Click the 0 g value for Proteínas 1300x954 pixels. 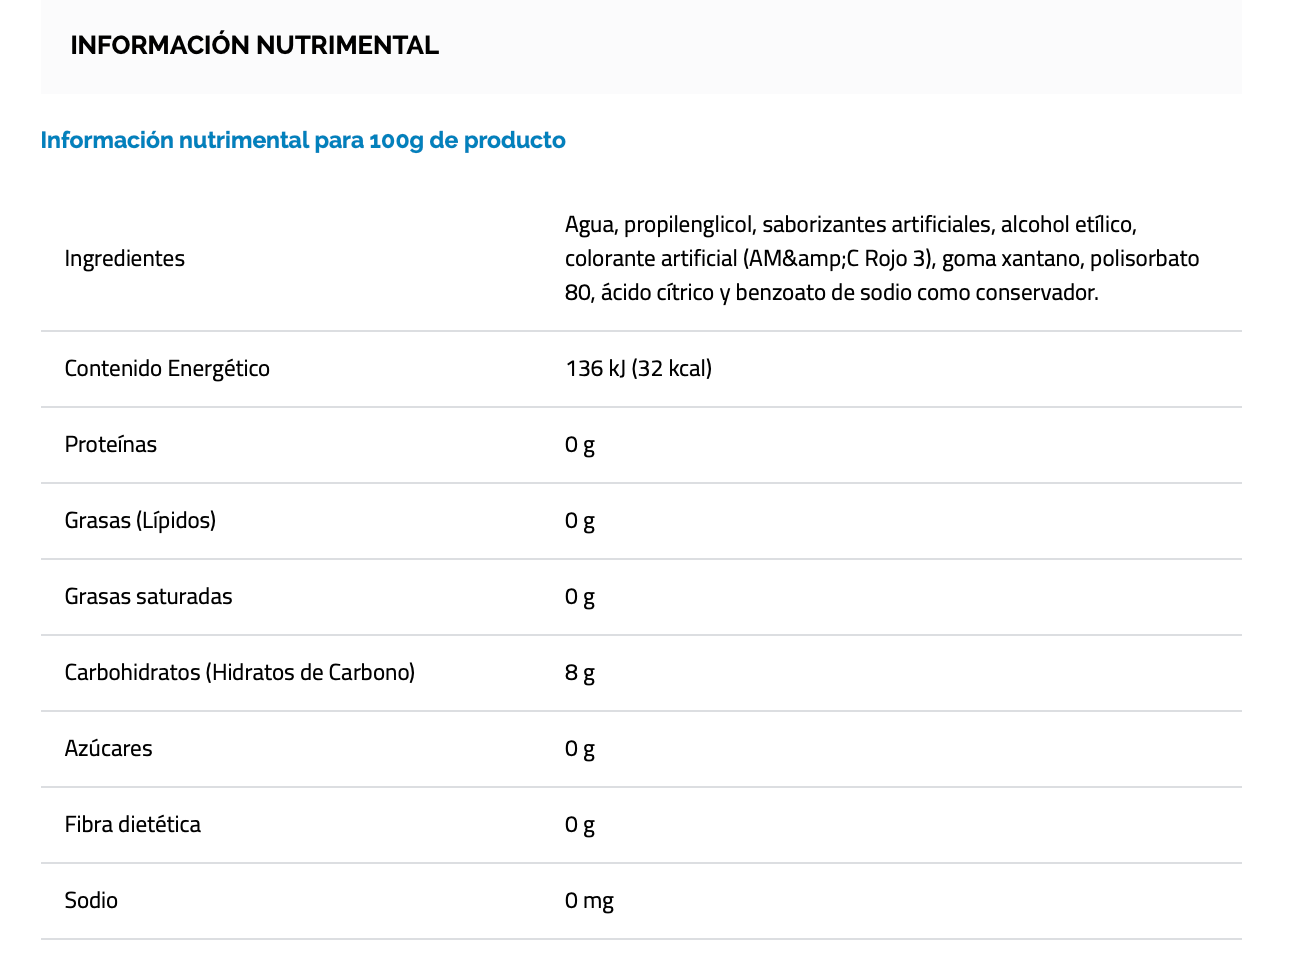(580, 444)
